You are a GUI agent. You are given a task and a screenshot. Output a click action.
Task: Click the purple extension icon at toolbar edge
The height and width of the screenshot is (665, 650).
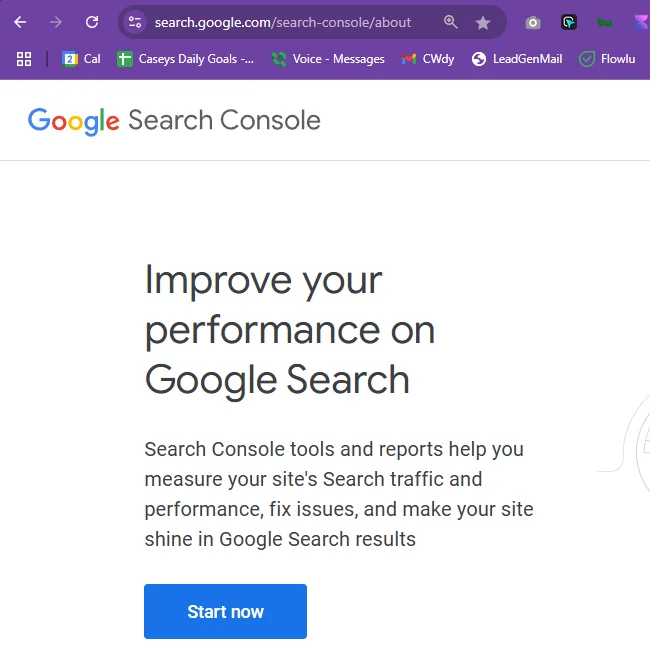(x=640, y=22)
